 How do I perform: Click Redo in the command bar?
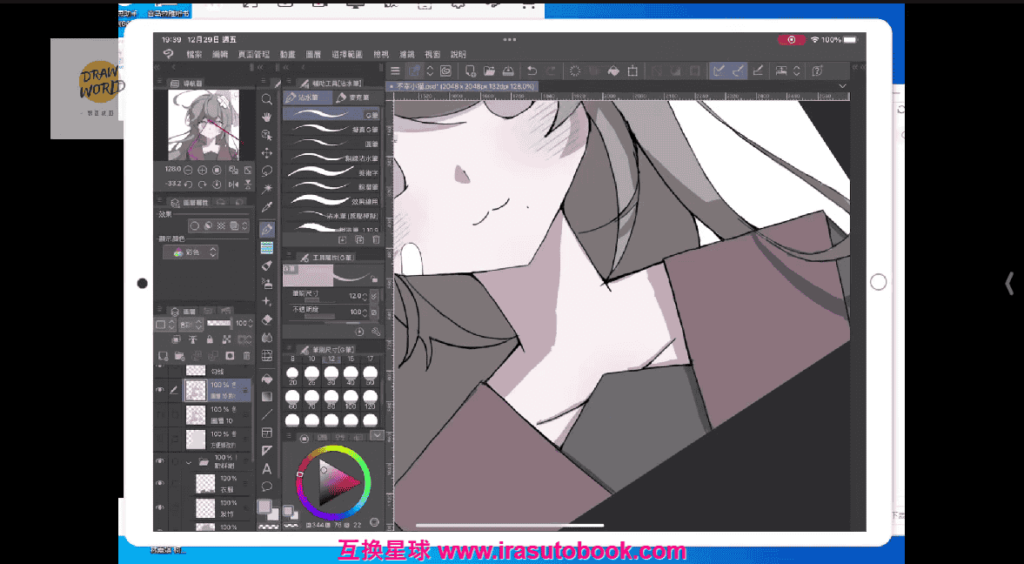(551, 70)
